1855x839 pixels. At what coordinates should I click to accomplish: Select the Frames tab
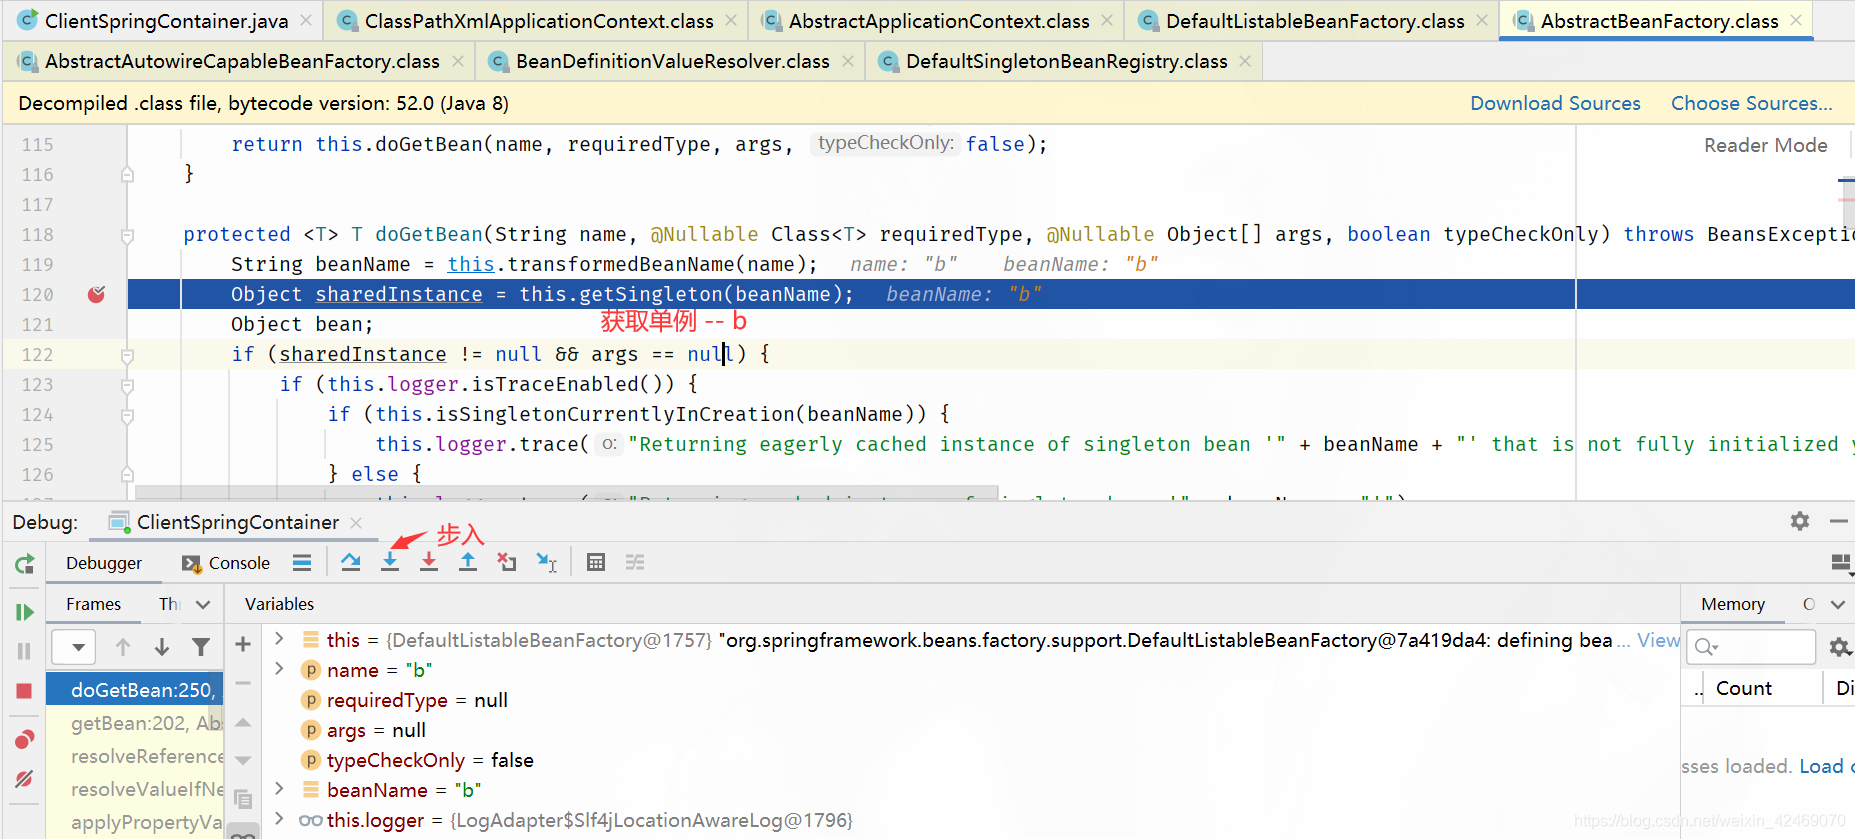click(x=93, y=604)
